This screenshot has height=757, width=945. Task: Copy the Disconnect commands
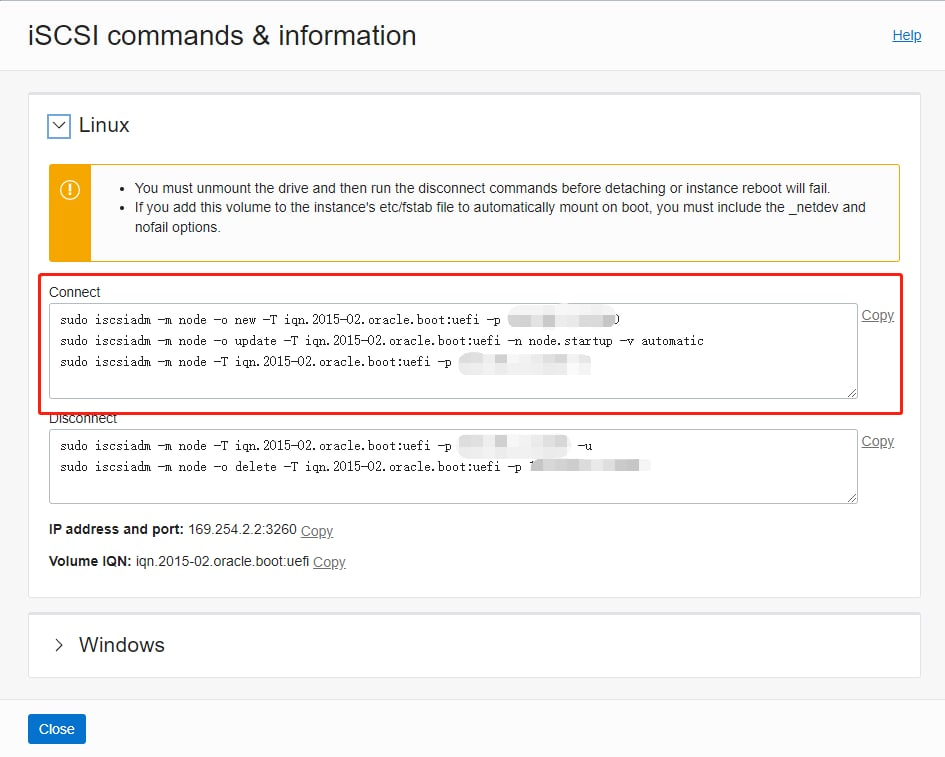(x=877, y=441)
